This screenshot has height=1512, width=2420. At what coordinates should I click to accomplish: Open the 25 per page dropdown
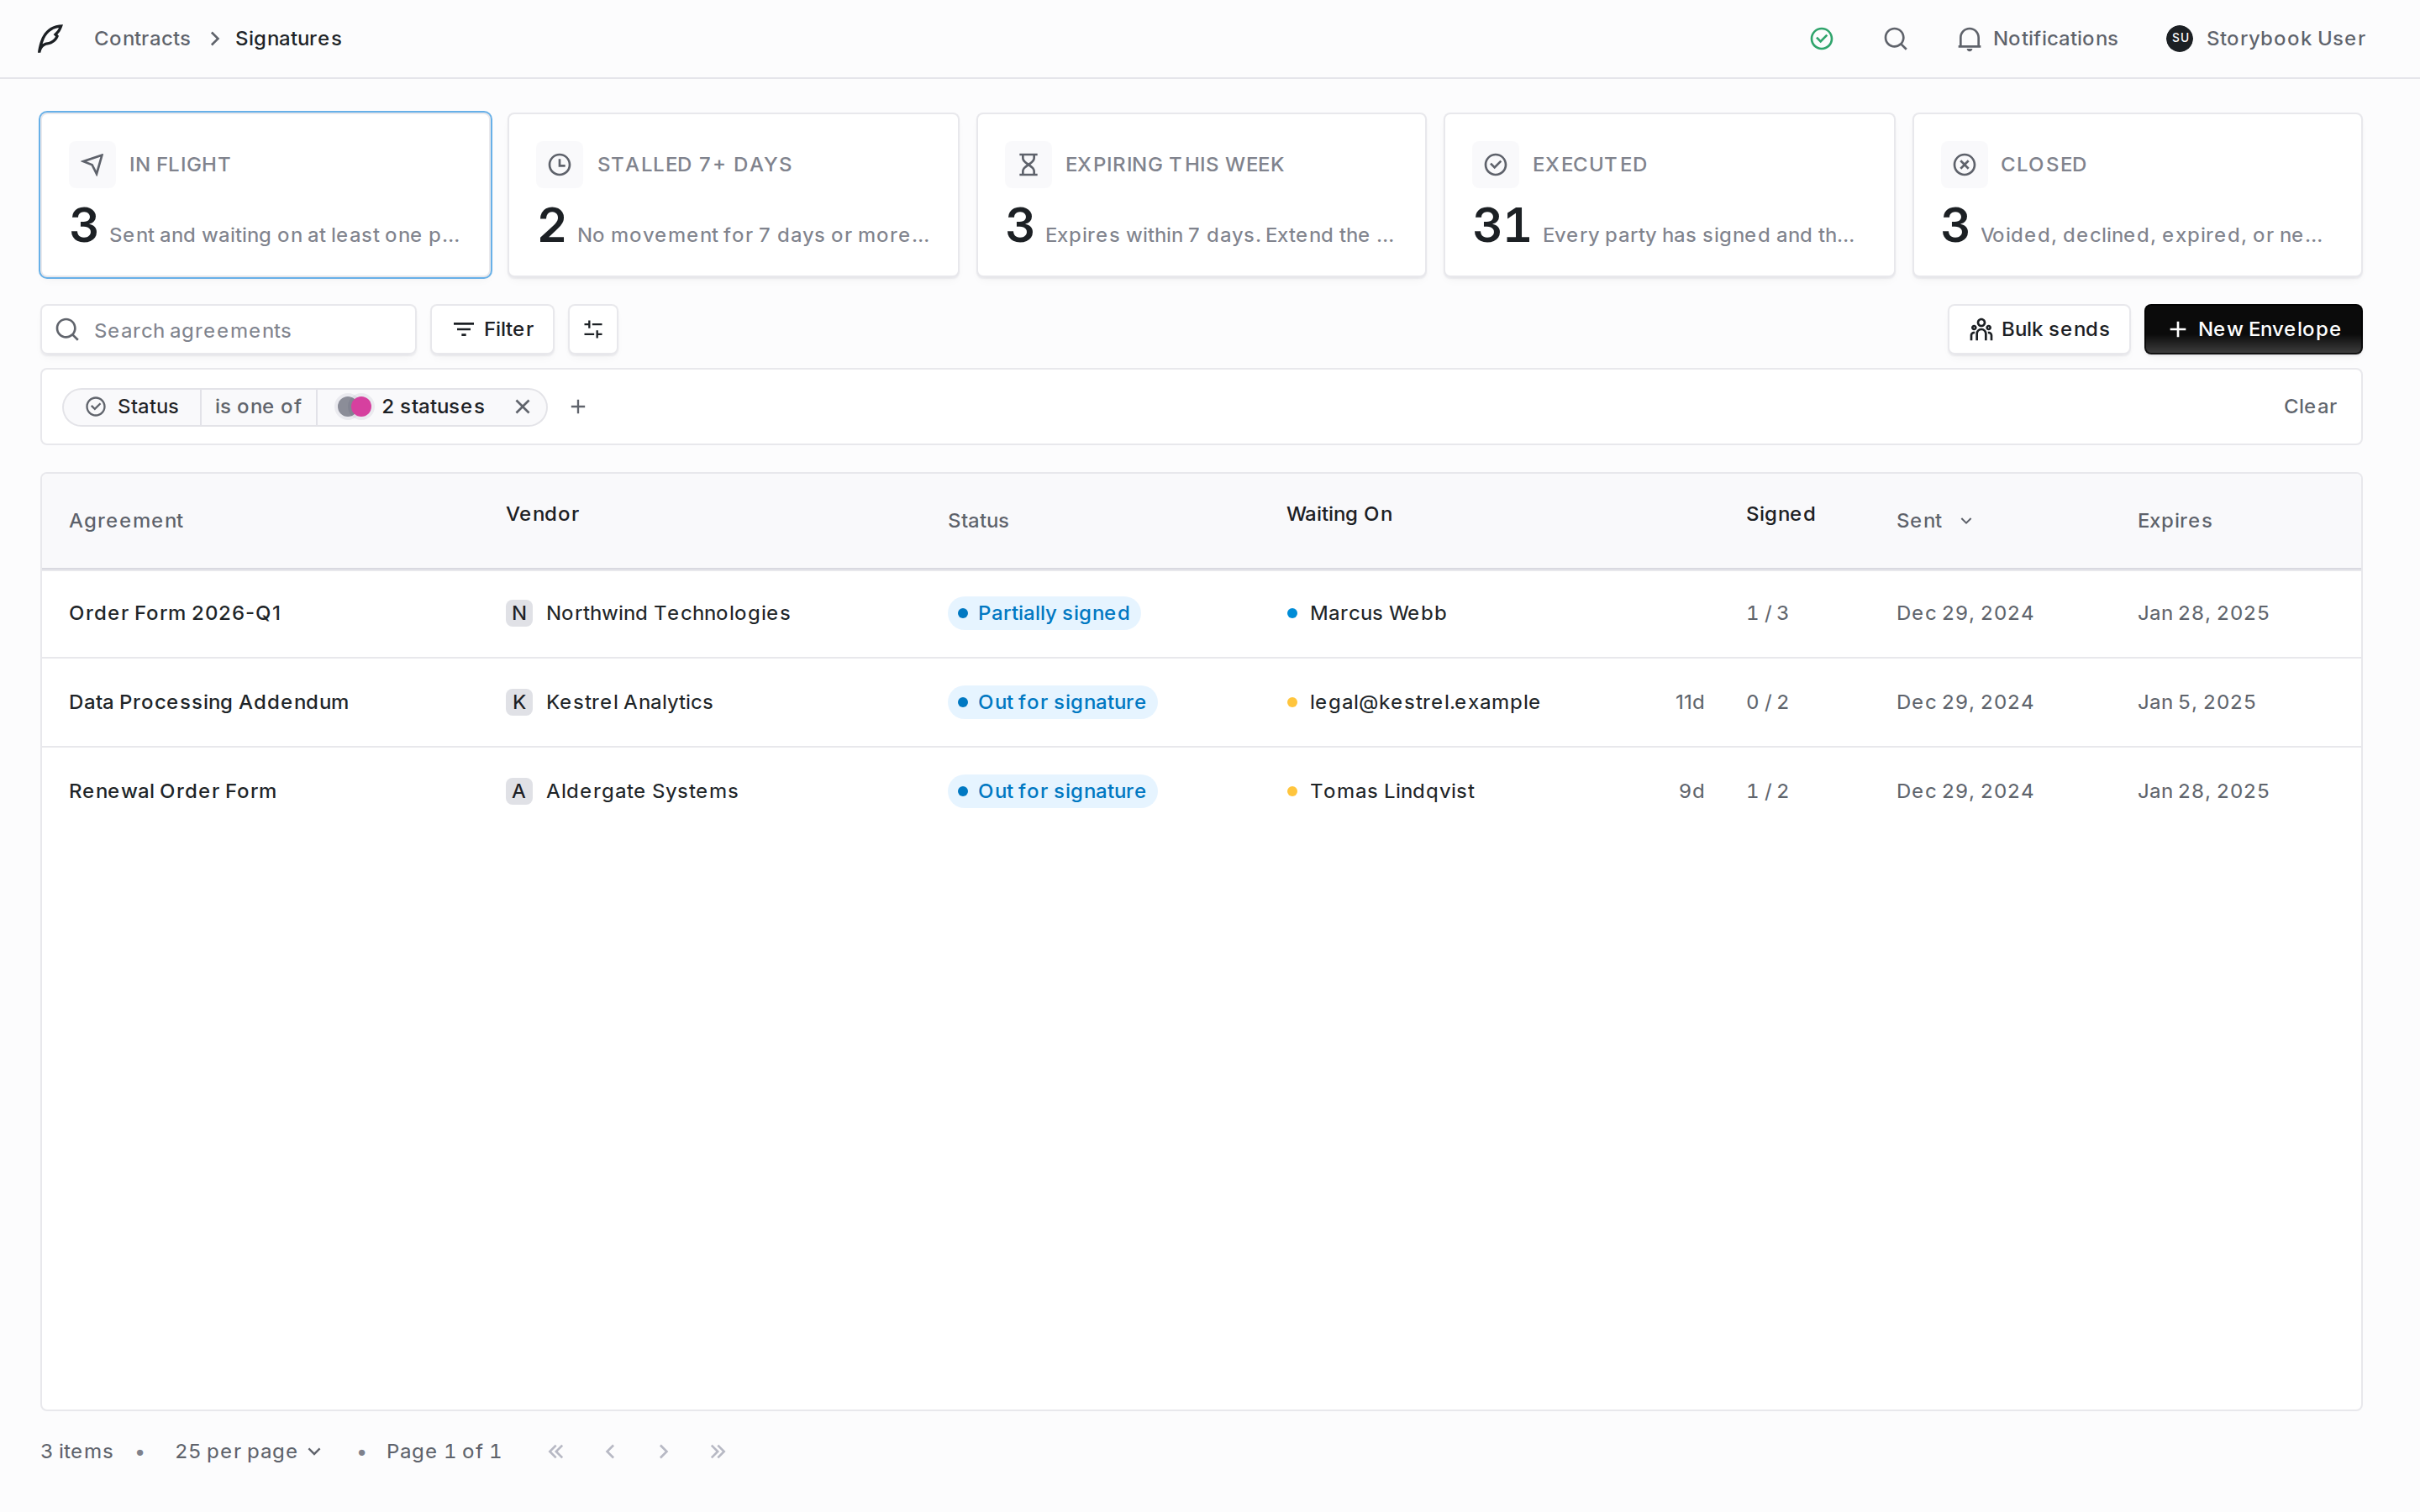(248, 1451)
